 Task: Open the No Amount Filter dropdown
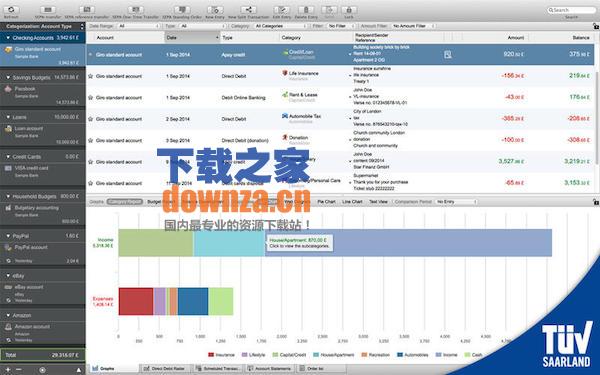413,26
